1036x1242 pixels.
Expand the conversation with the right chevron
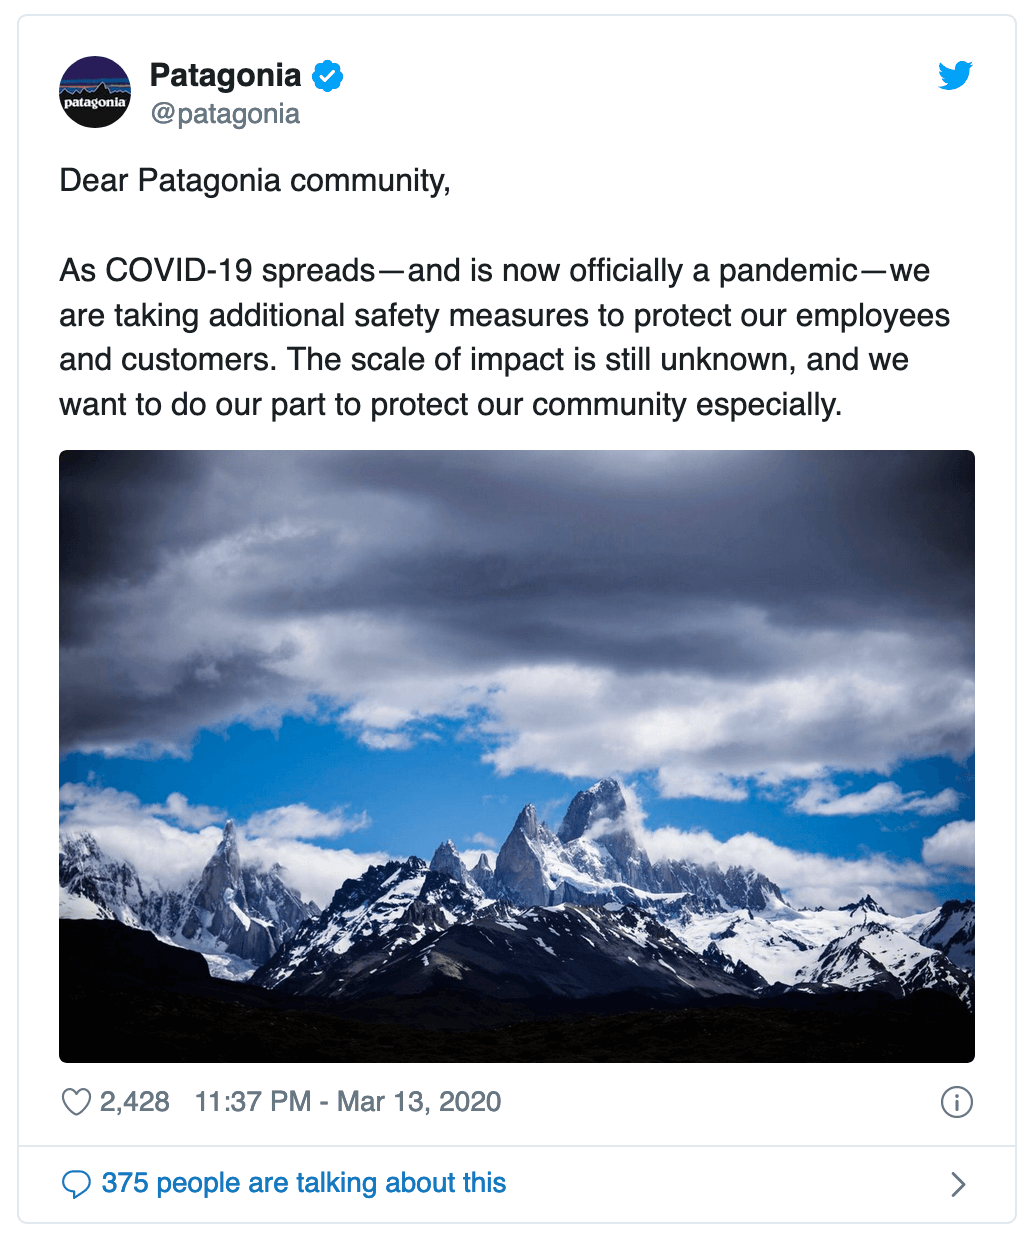click(x=958, y=1184)
